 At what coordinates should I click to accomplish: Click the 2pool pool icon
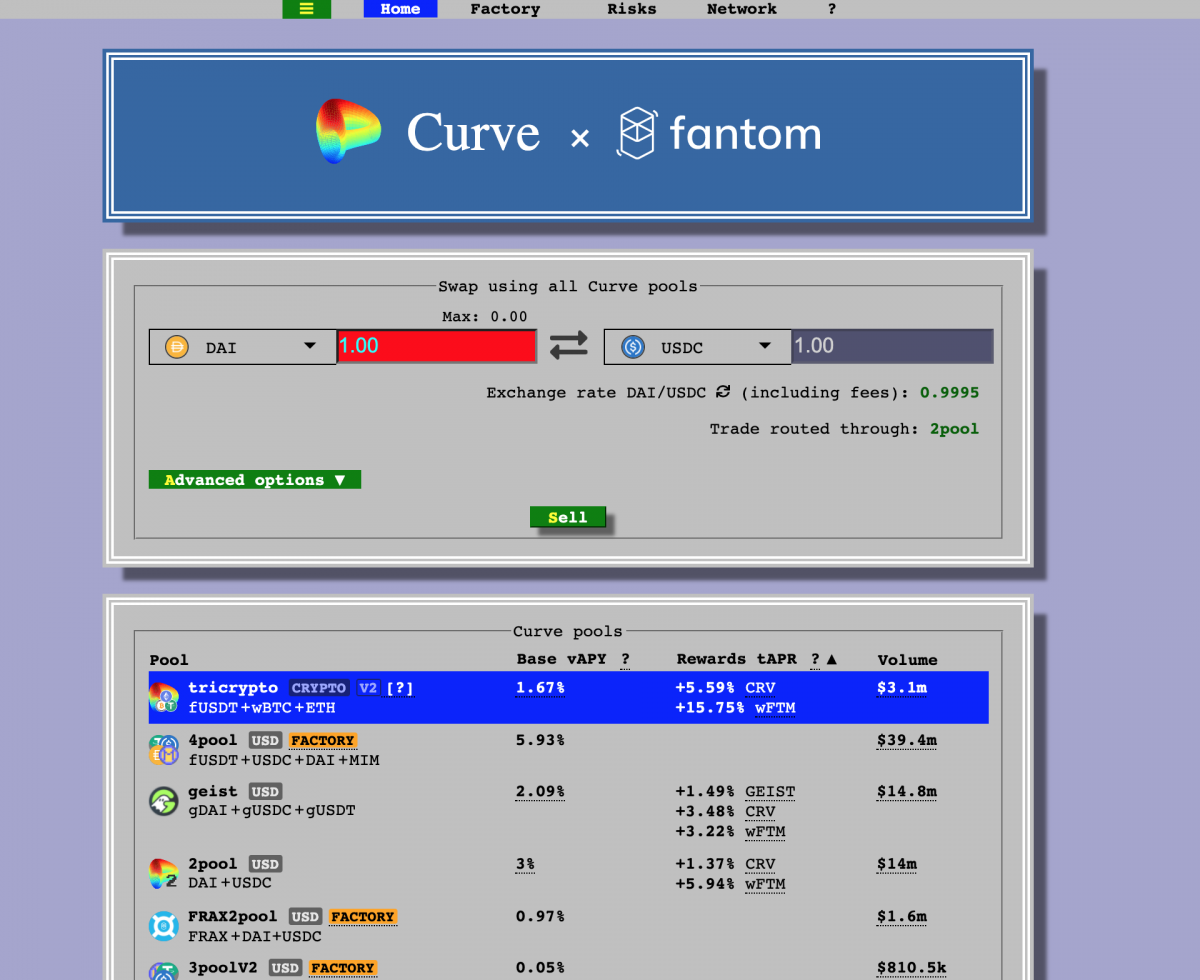[163, 873]
